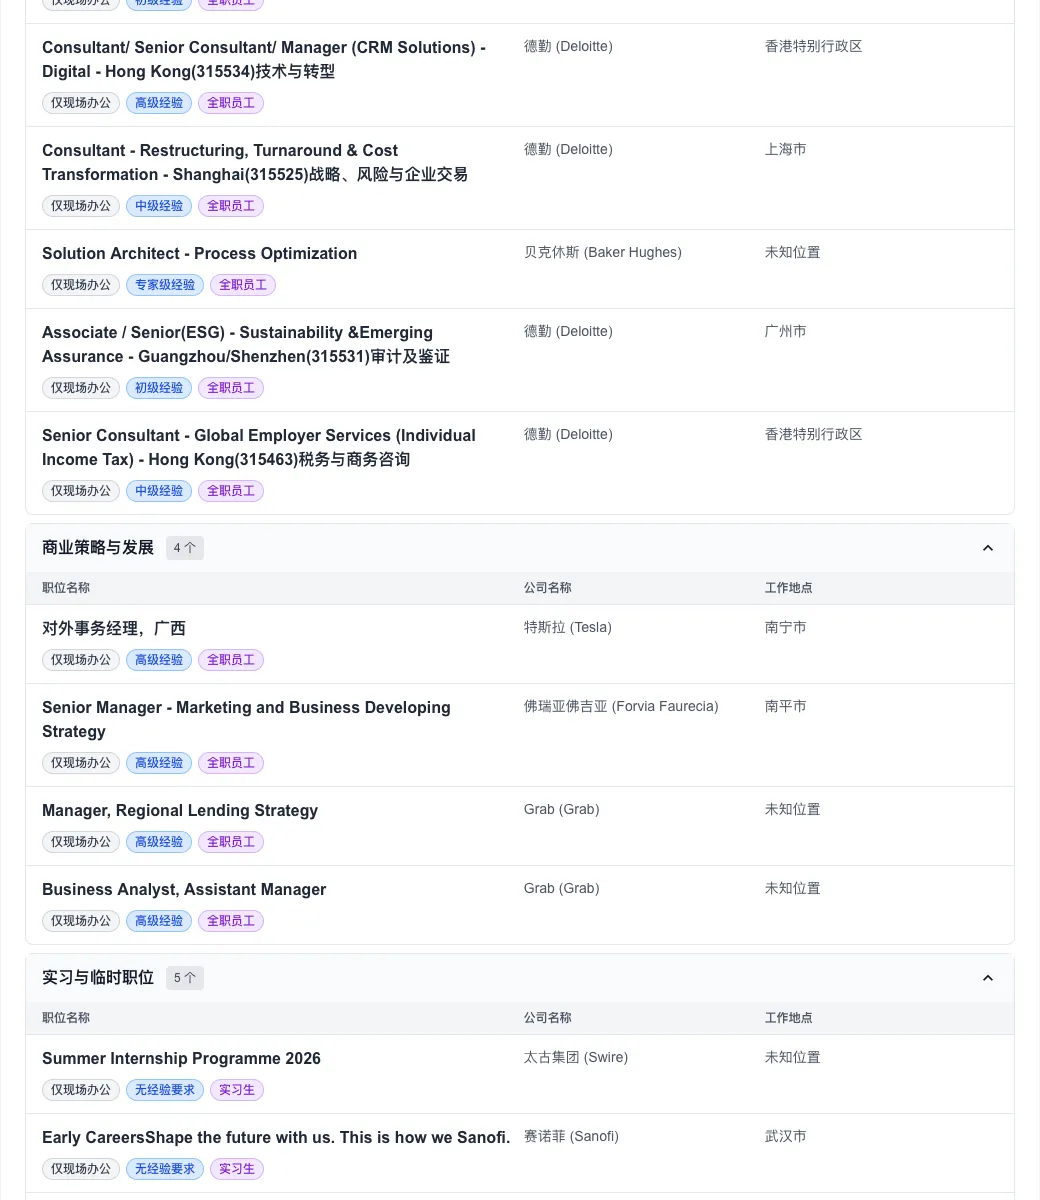This screenshot has height=1200, width=1040.
Task: Select the 贝克休斯 (Baker Hughes) company name
Action: 602,253
